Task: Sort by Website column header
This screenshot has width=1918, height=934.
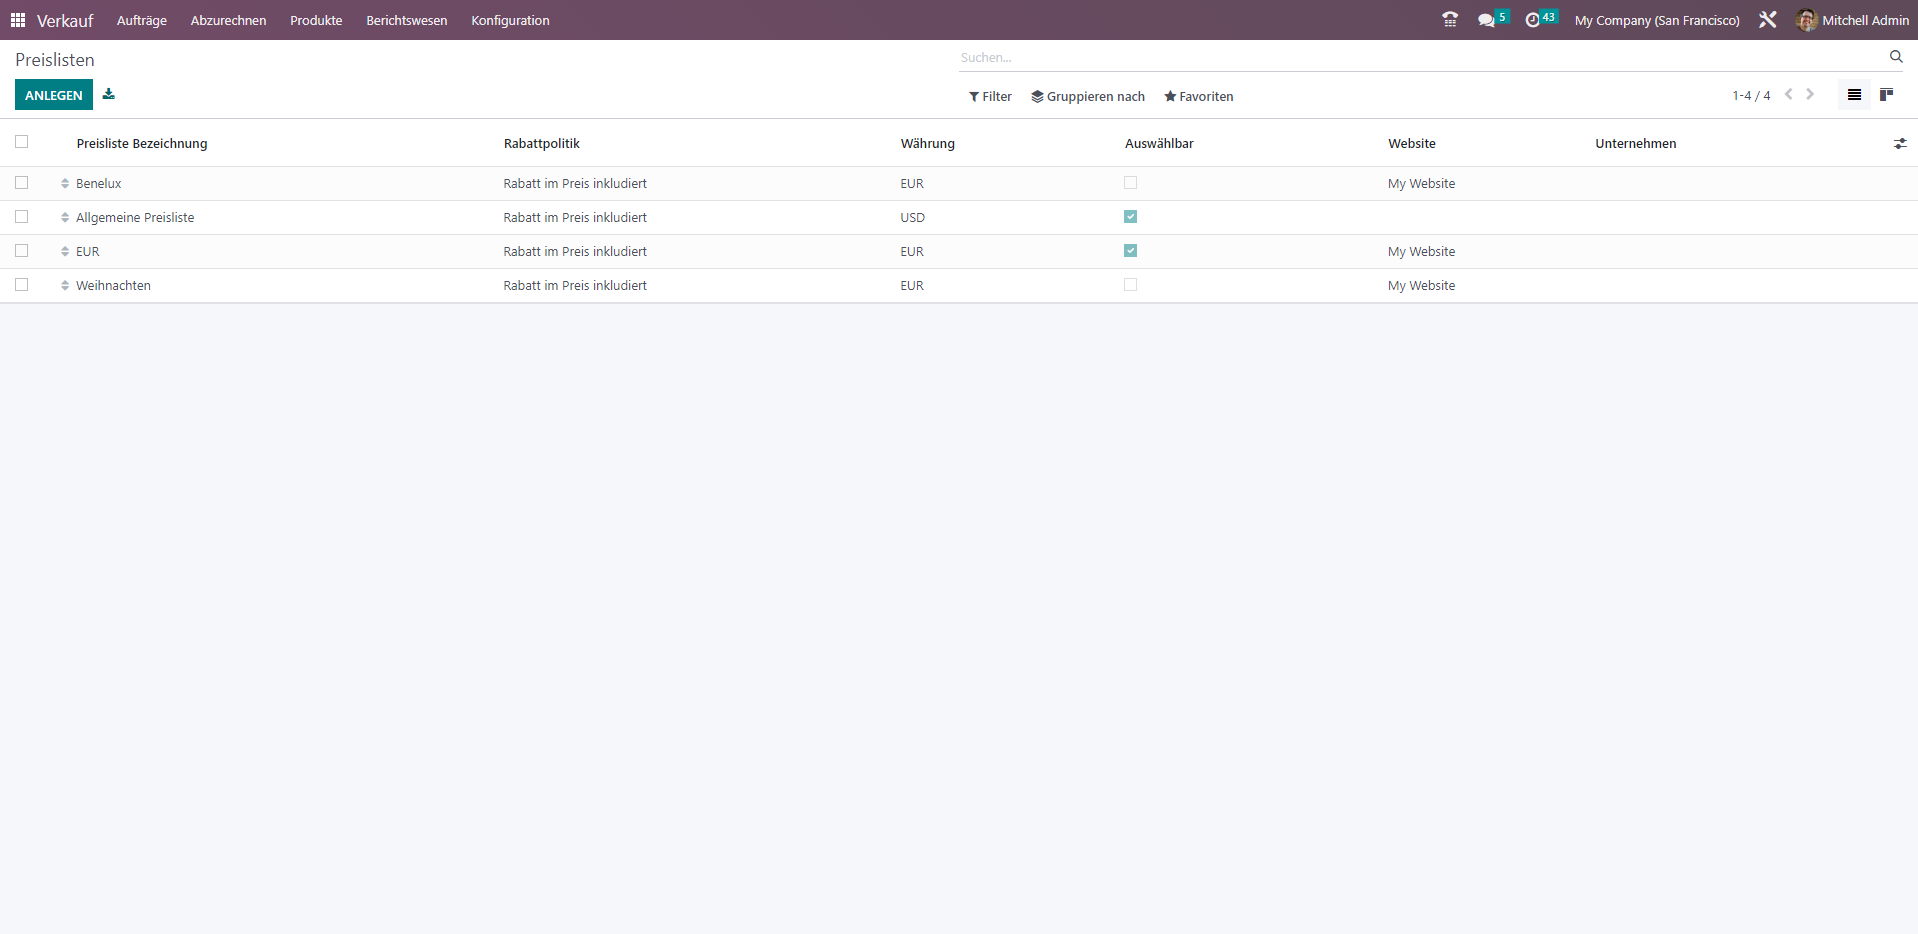Action: tap(1412, 144)
